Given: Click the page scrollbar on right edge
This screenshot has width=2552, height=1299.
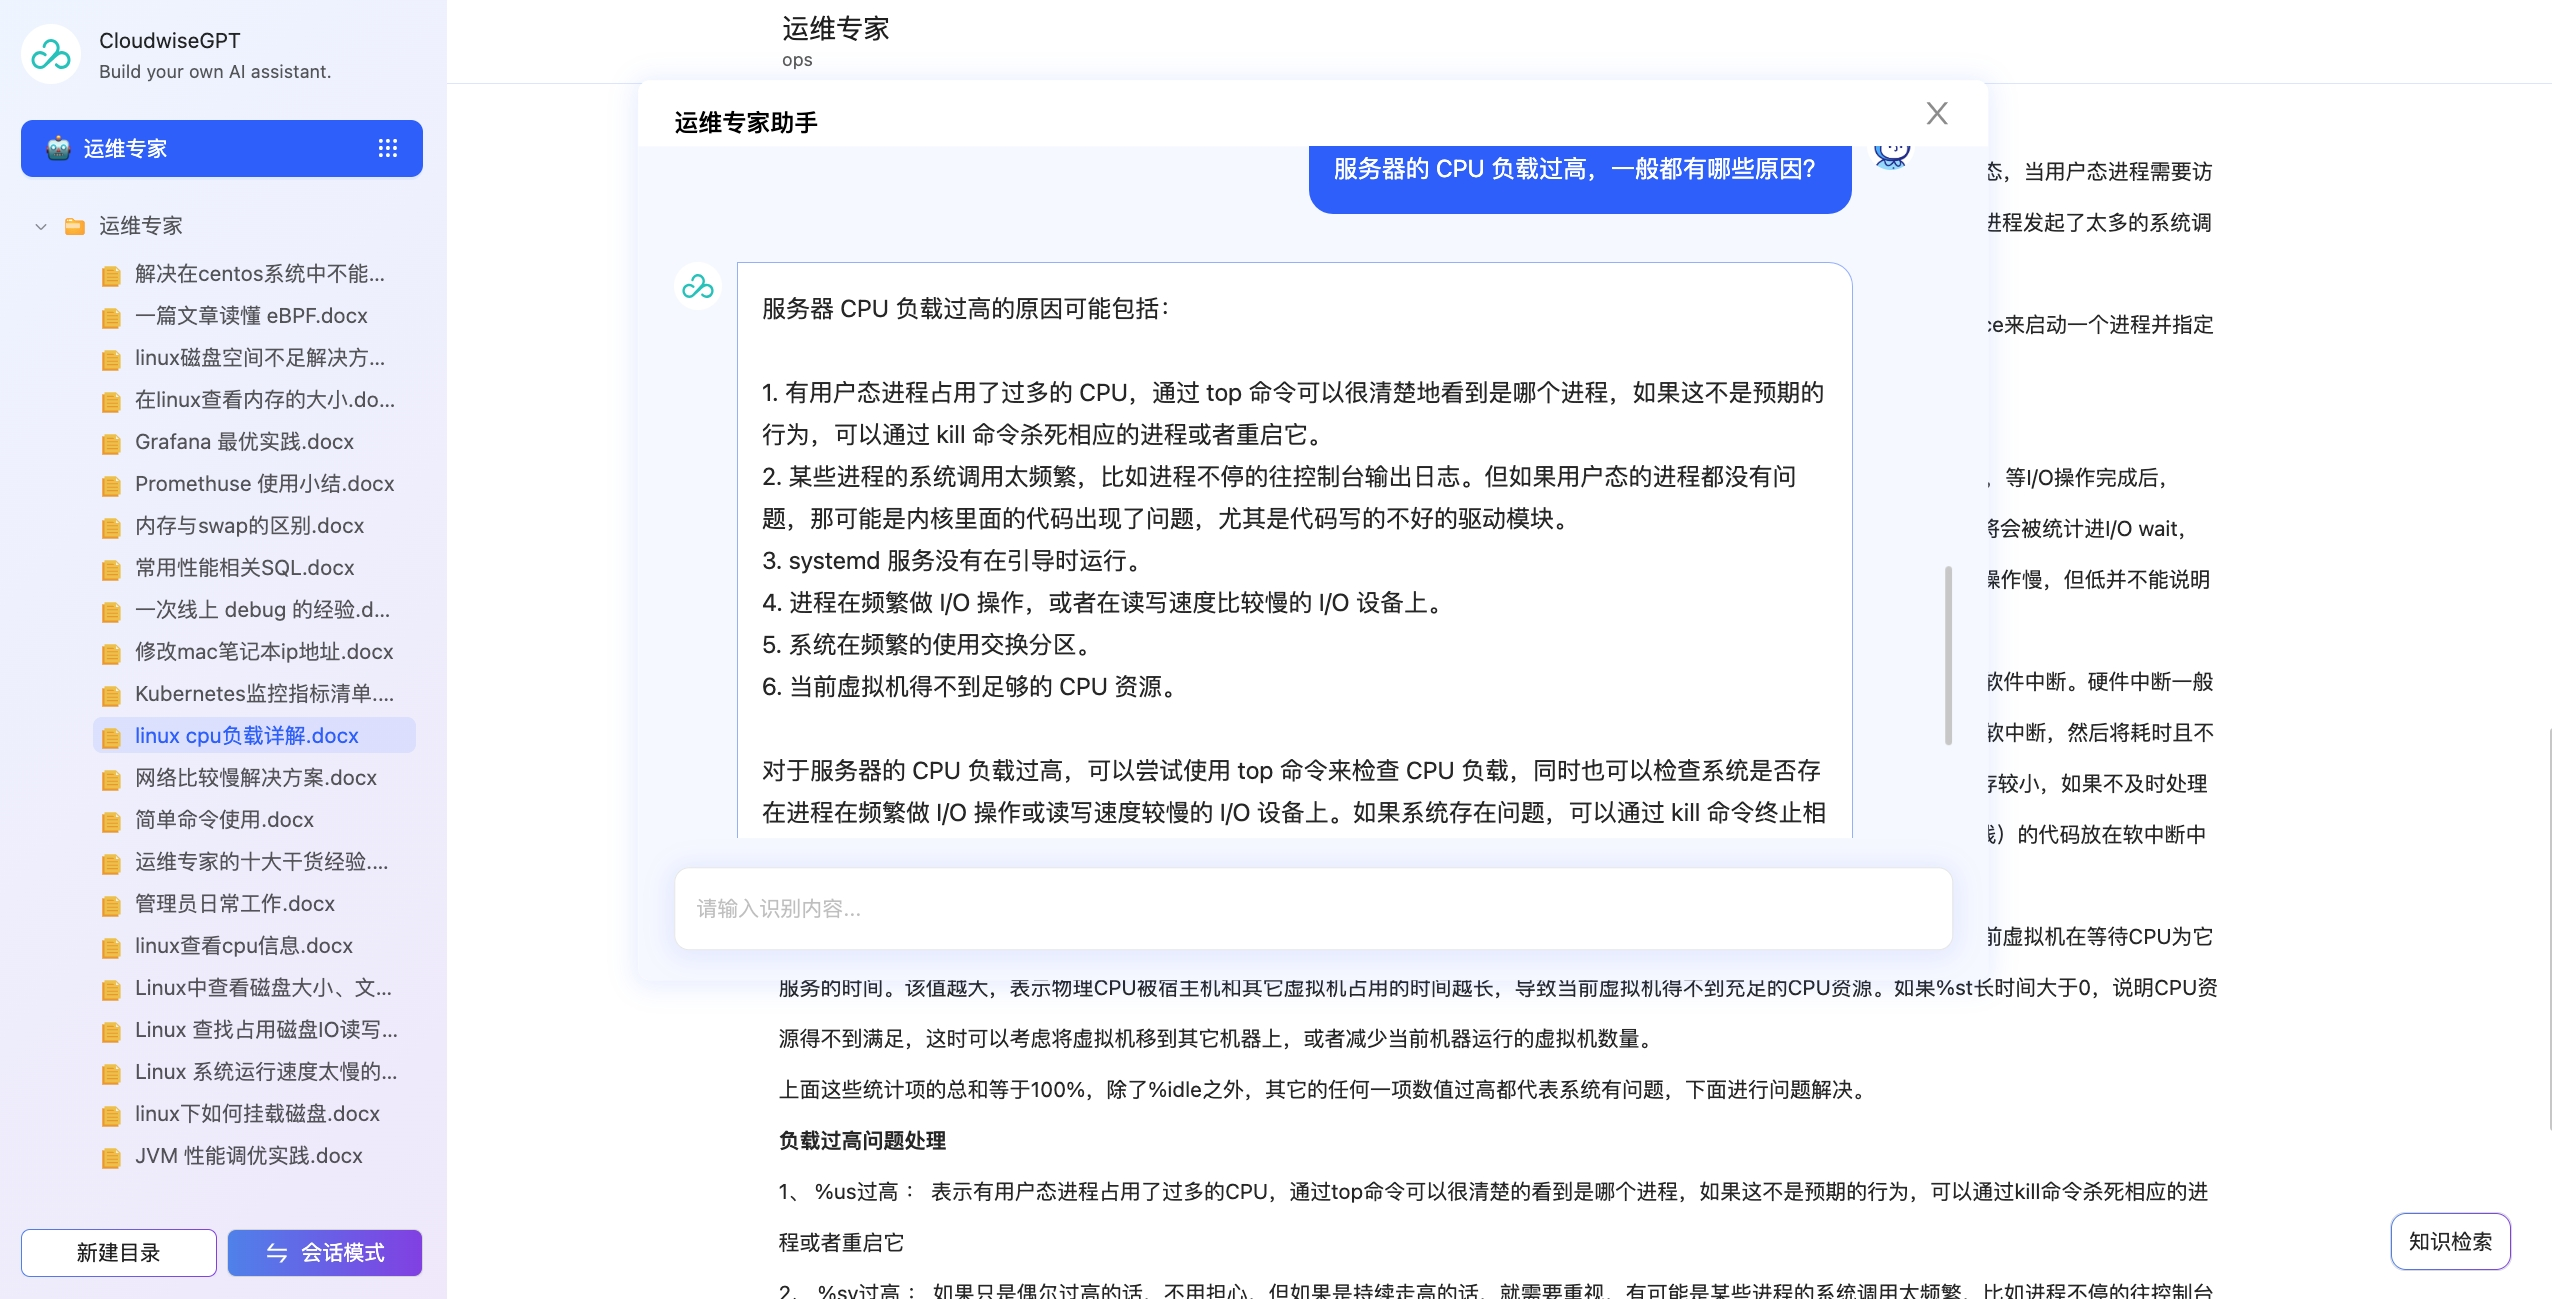Looking at the screenshot, I should click(2549, 930).
